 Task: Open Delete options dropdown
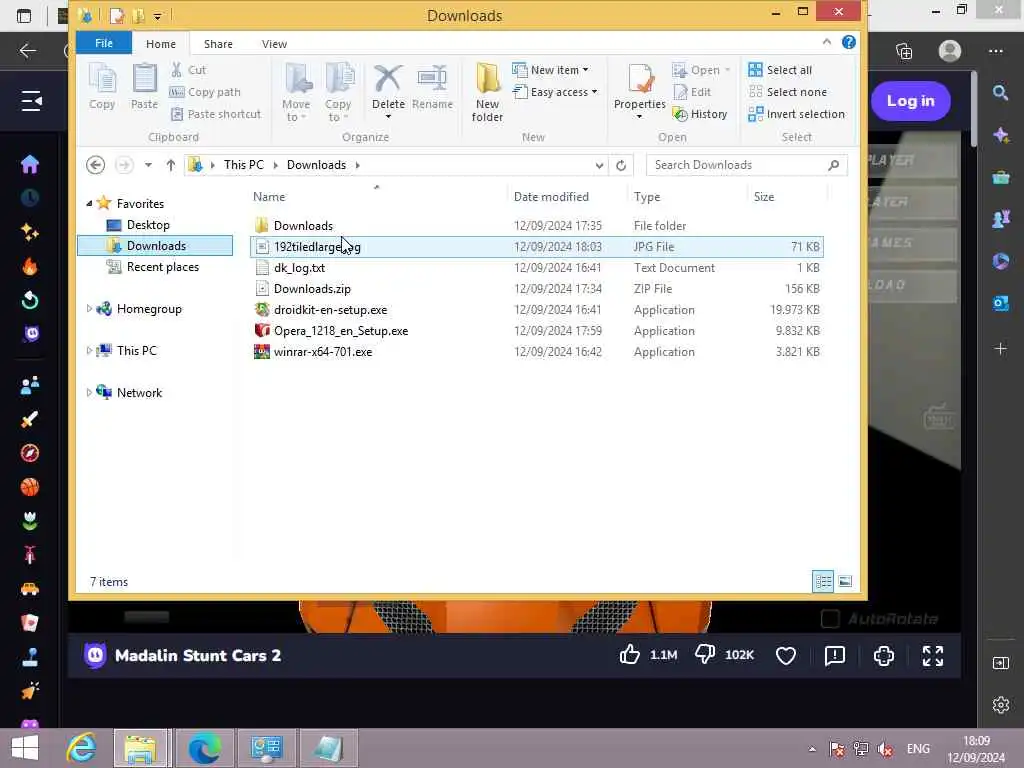click(388, 117)
